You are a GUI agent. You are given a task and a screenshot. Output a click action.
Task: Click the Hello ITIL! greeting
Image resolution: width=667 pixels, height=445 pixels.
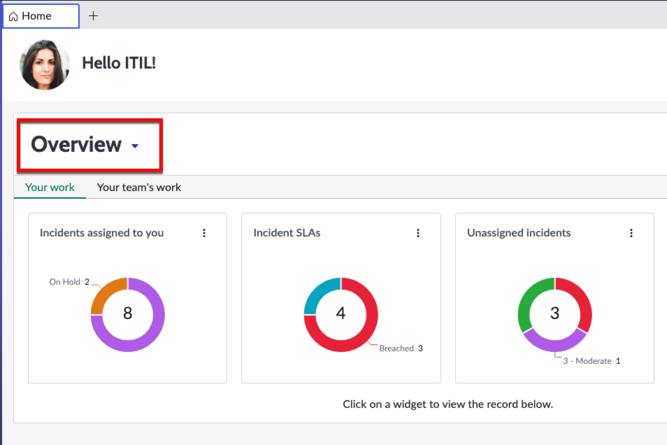119,63
